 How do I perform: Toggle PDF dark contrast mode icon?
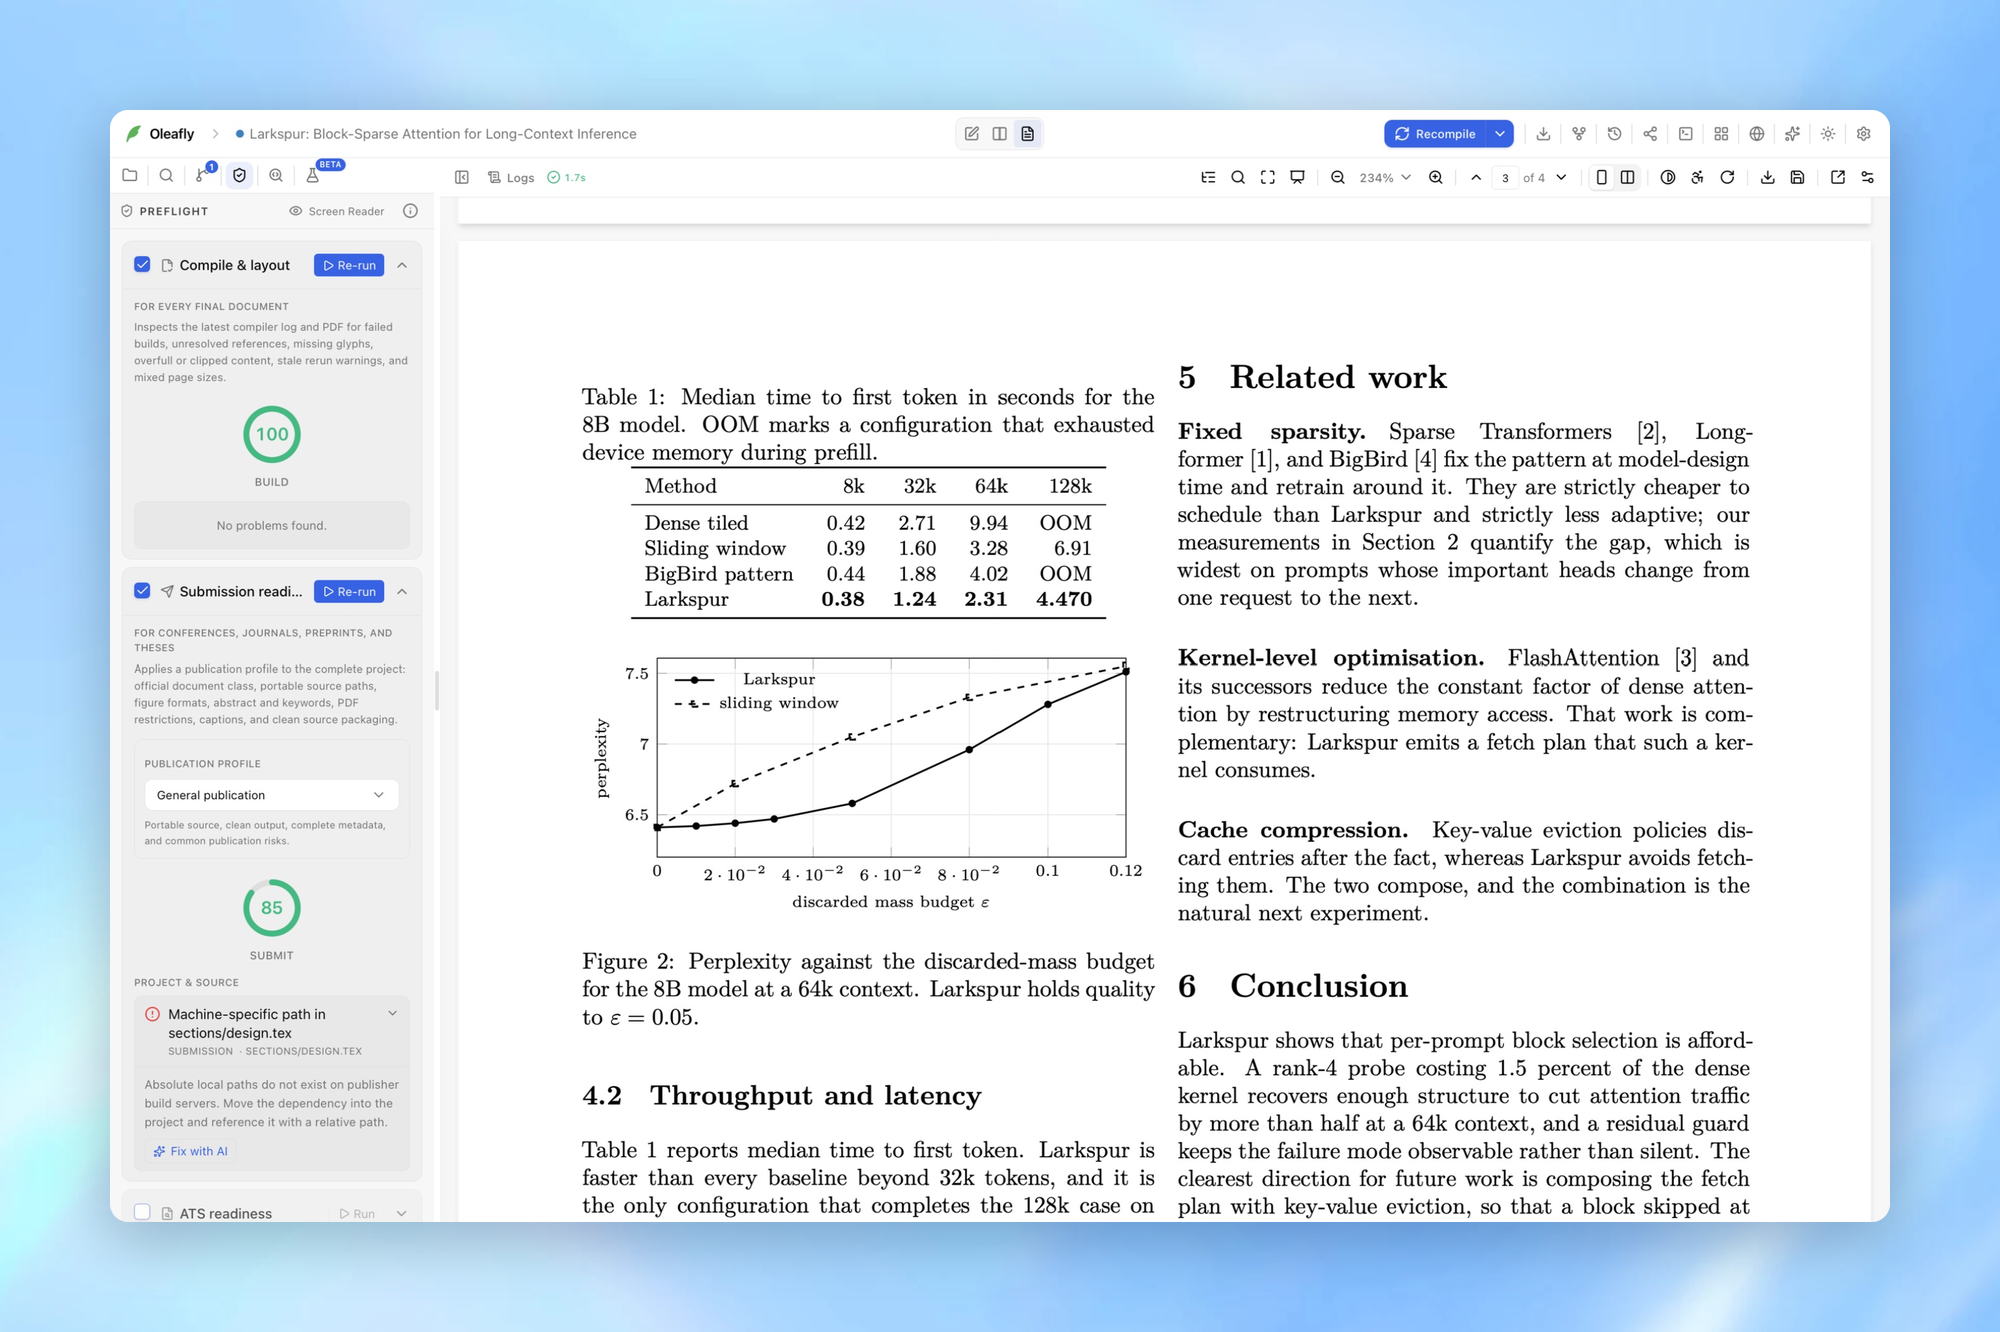1668,177
